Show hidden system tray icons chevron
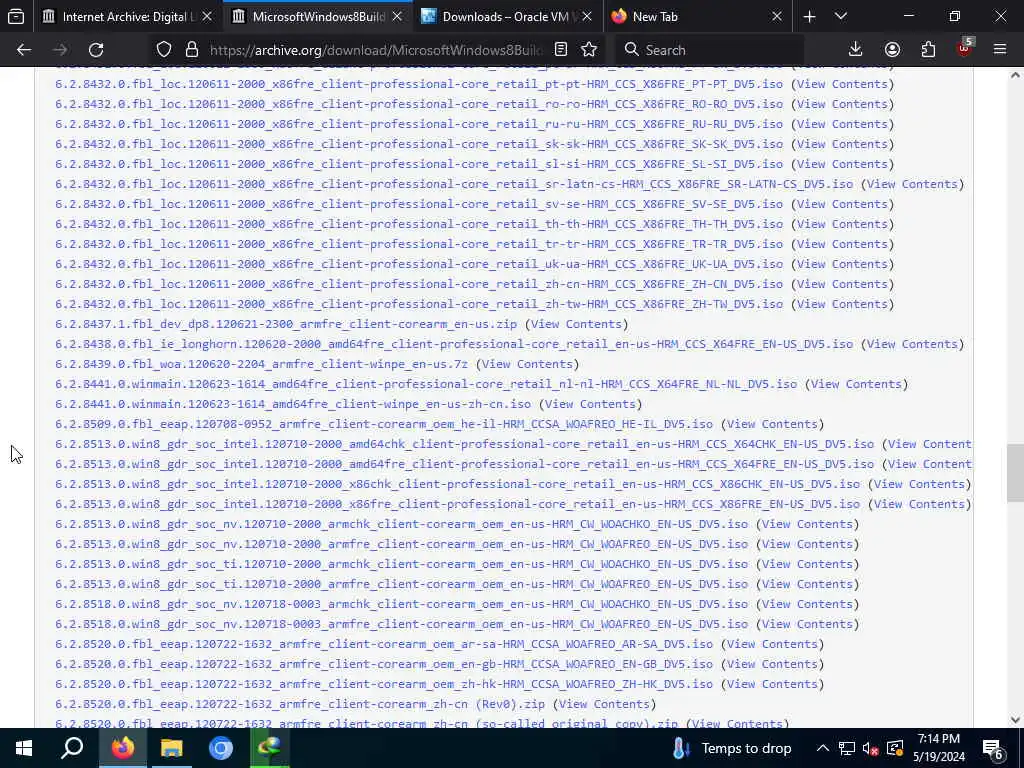Viewport: 1024px width, 768px height. (823, 748)
